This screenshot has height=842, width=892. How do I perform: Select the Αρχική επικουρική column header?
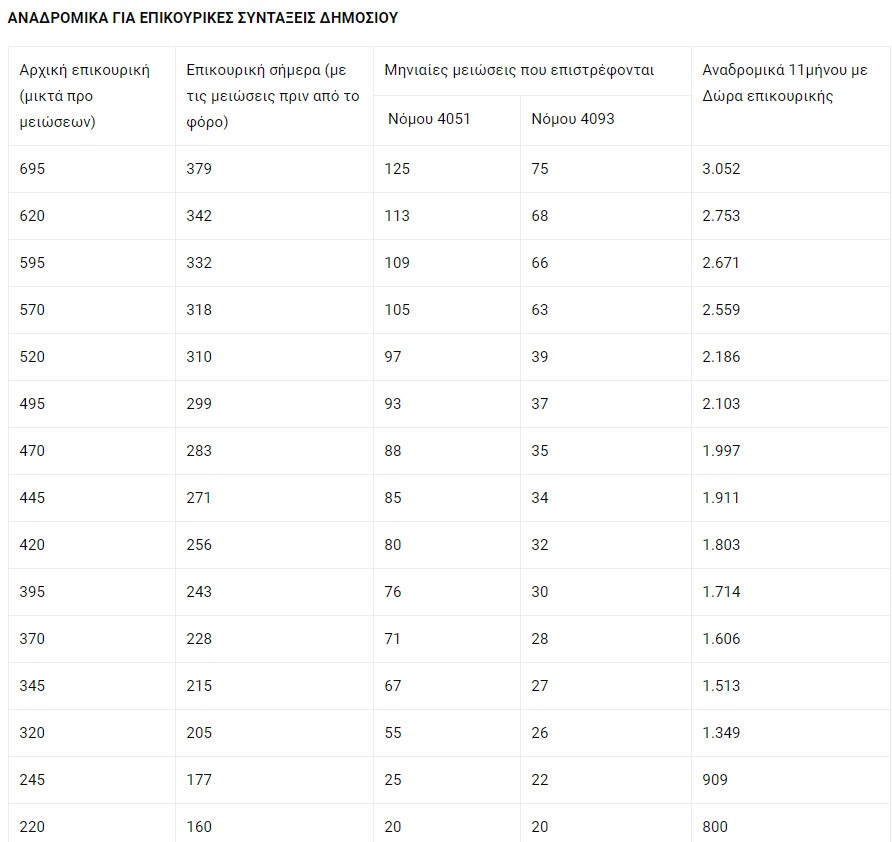click(84, 95)
